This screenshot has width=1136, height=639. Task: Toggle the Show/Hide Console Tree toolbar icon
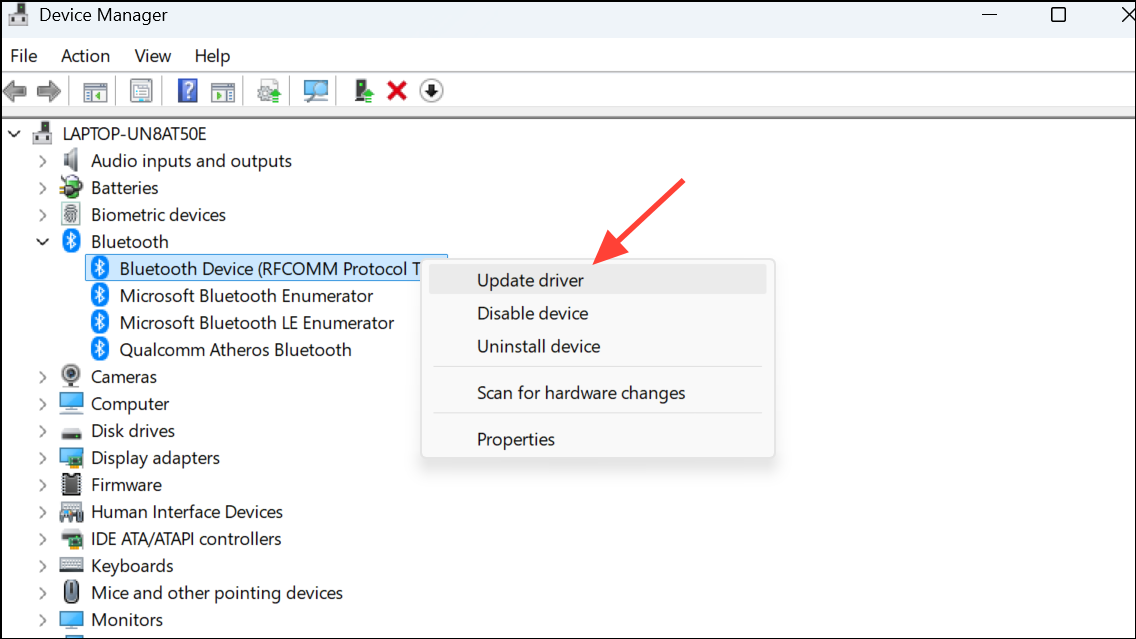click(x=95, y=90)
